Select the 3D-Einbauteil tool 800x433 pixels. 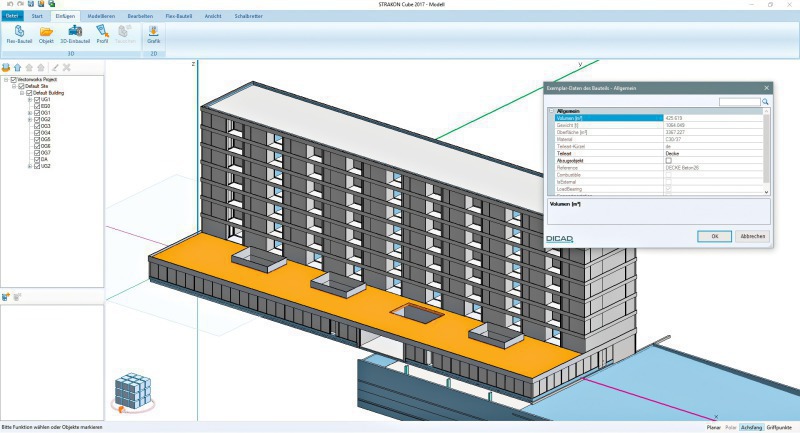click(75, 31)
